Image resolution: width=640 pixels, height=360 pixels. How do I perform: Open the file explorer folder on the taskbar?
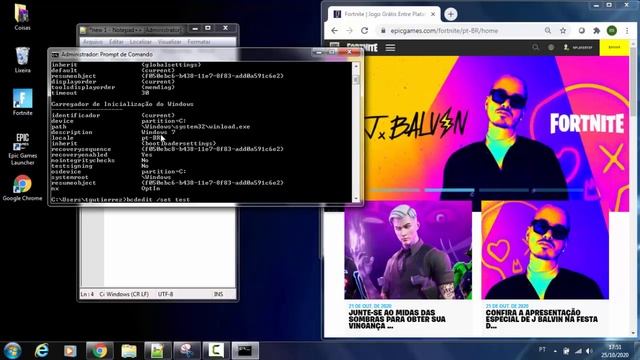129,351
